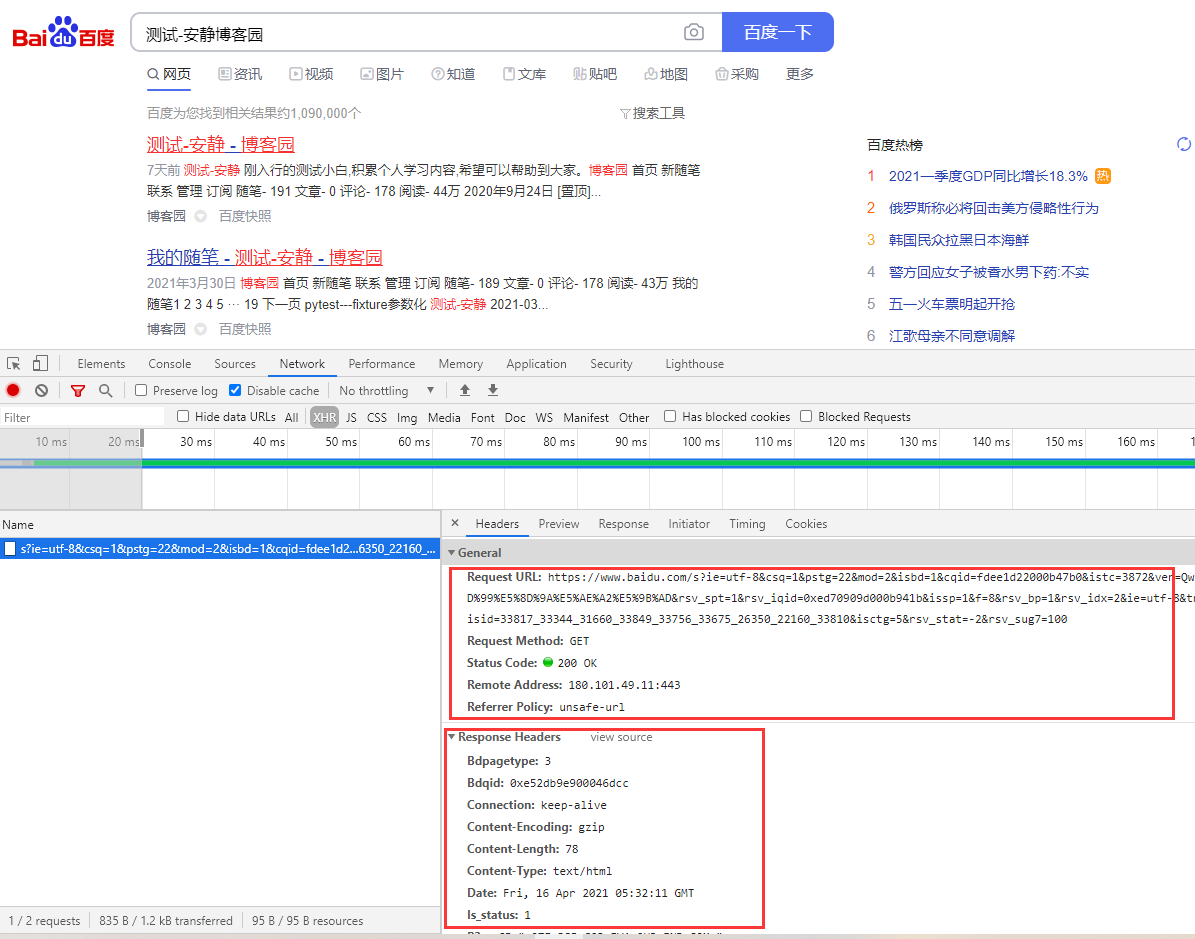Stop recording network log
This screenshot has height=939, width=1195.
(13, 390)
